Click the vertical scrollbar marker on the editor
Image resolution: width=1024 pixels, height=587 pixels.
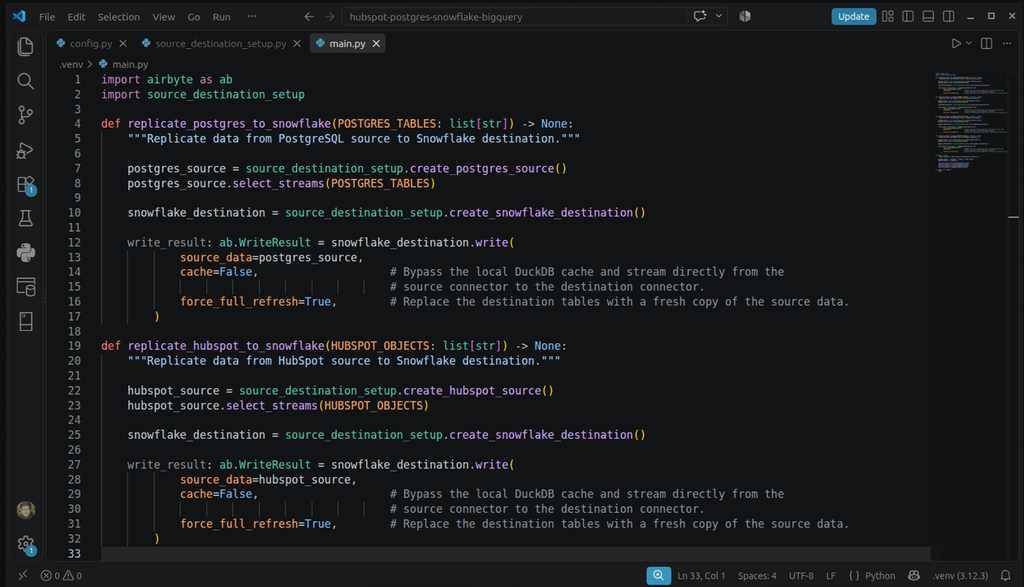coord(1014,217)
